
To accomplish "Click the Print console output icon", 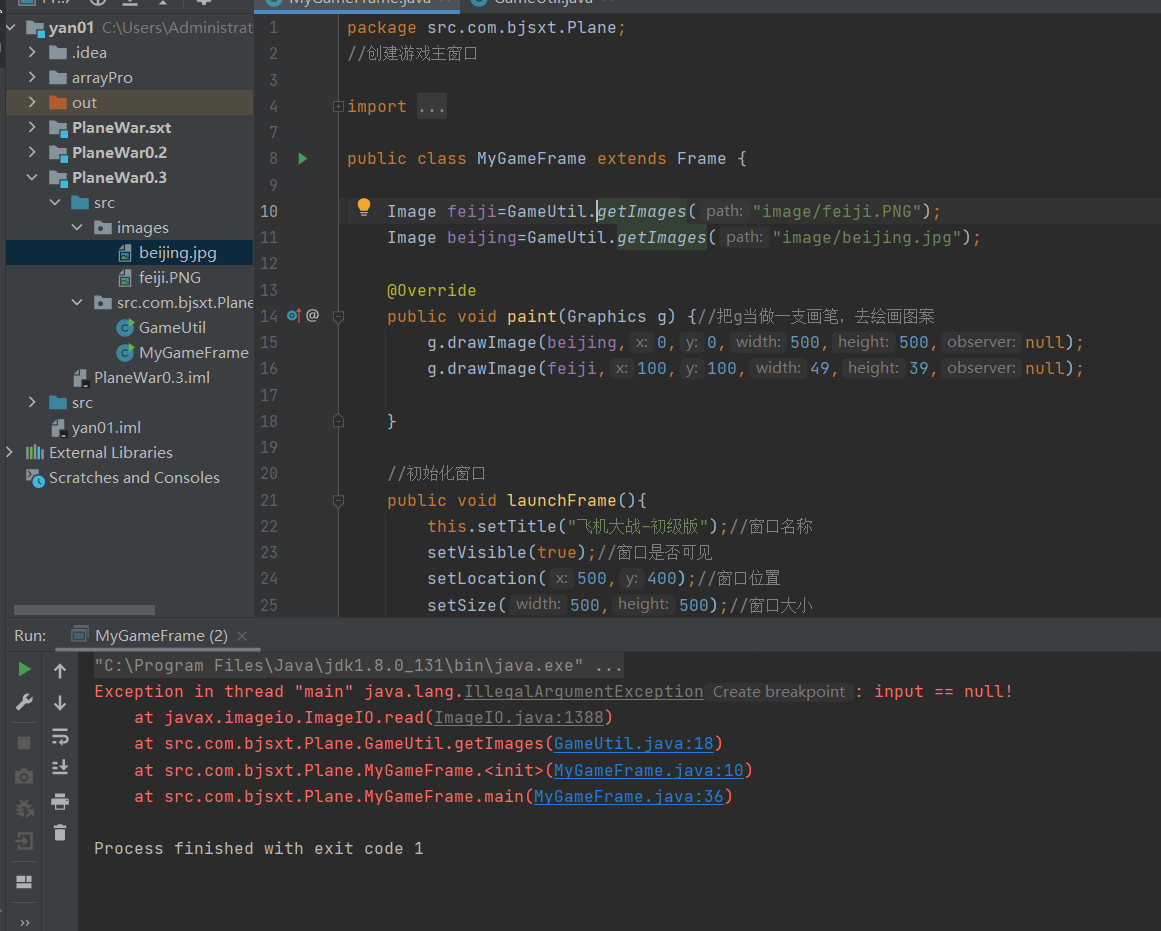I will (x=60, y=801).
